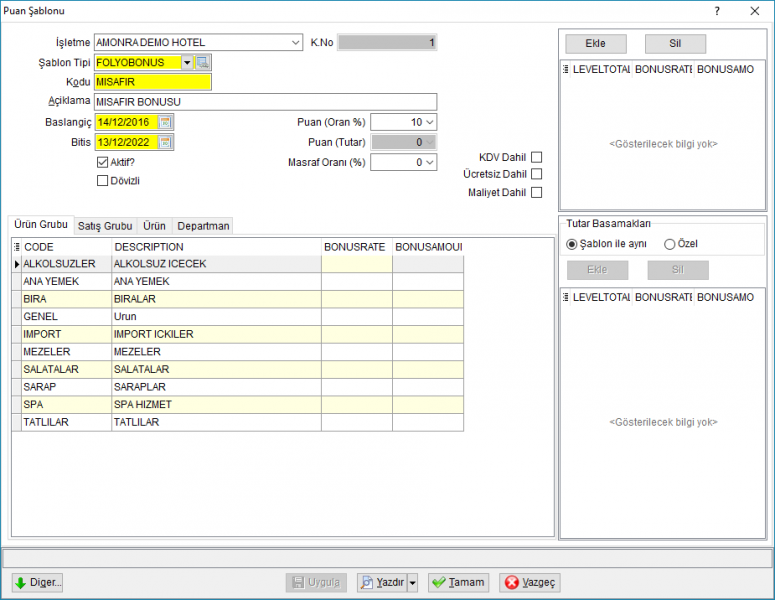The width and height of the screenshot is (775, 600).
Task: Enable the Dövizli checkbox
Action: pyautogui.click(x=102, y=180)
